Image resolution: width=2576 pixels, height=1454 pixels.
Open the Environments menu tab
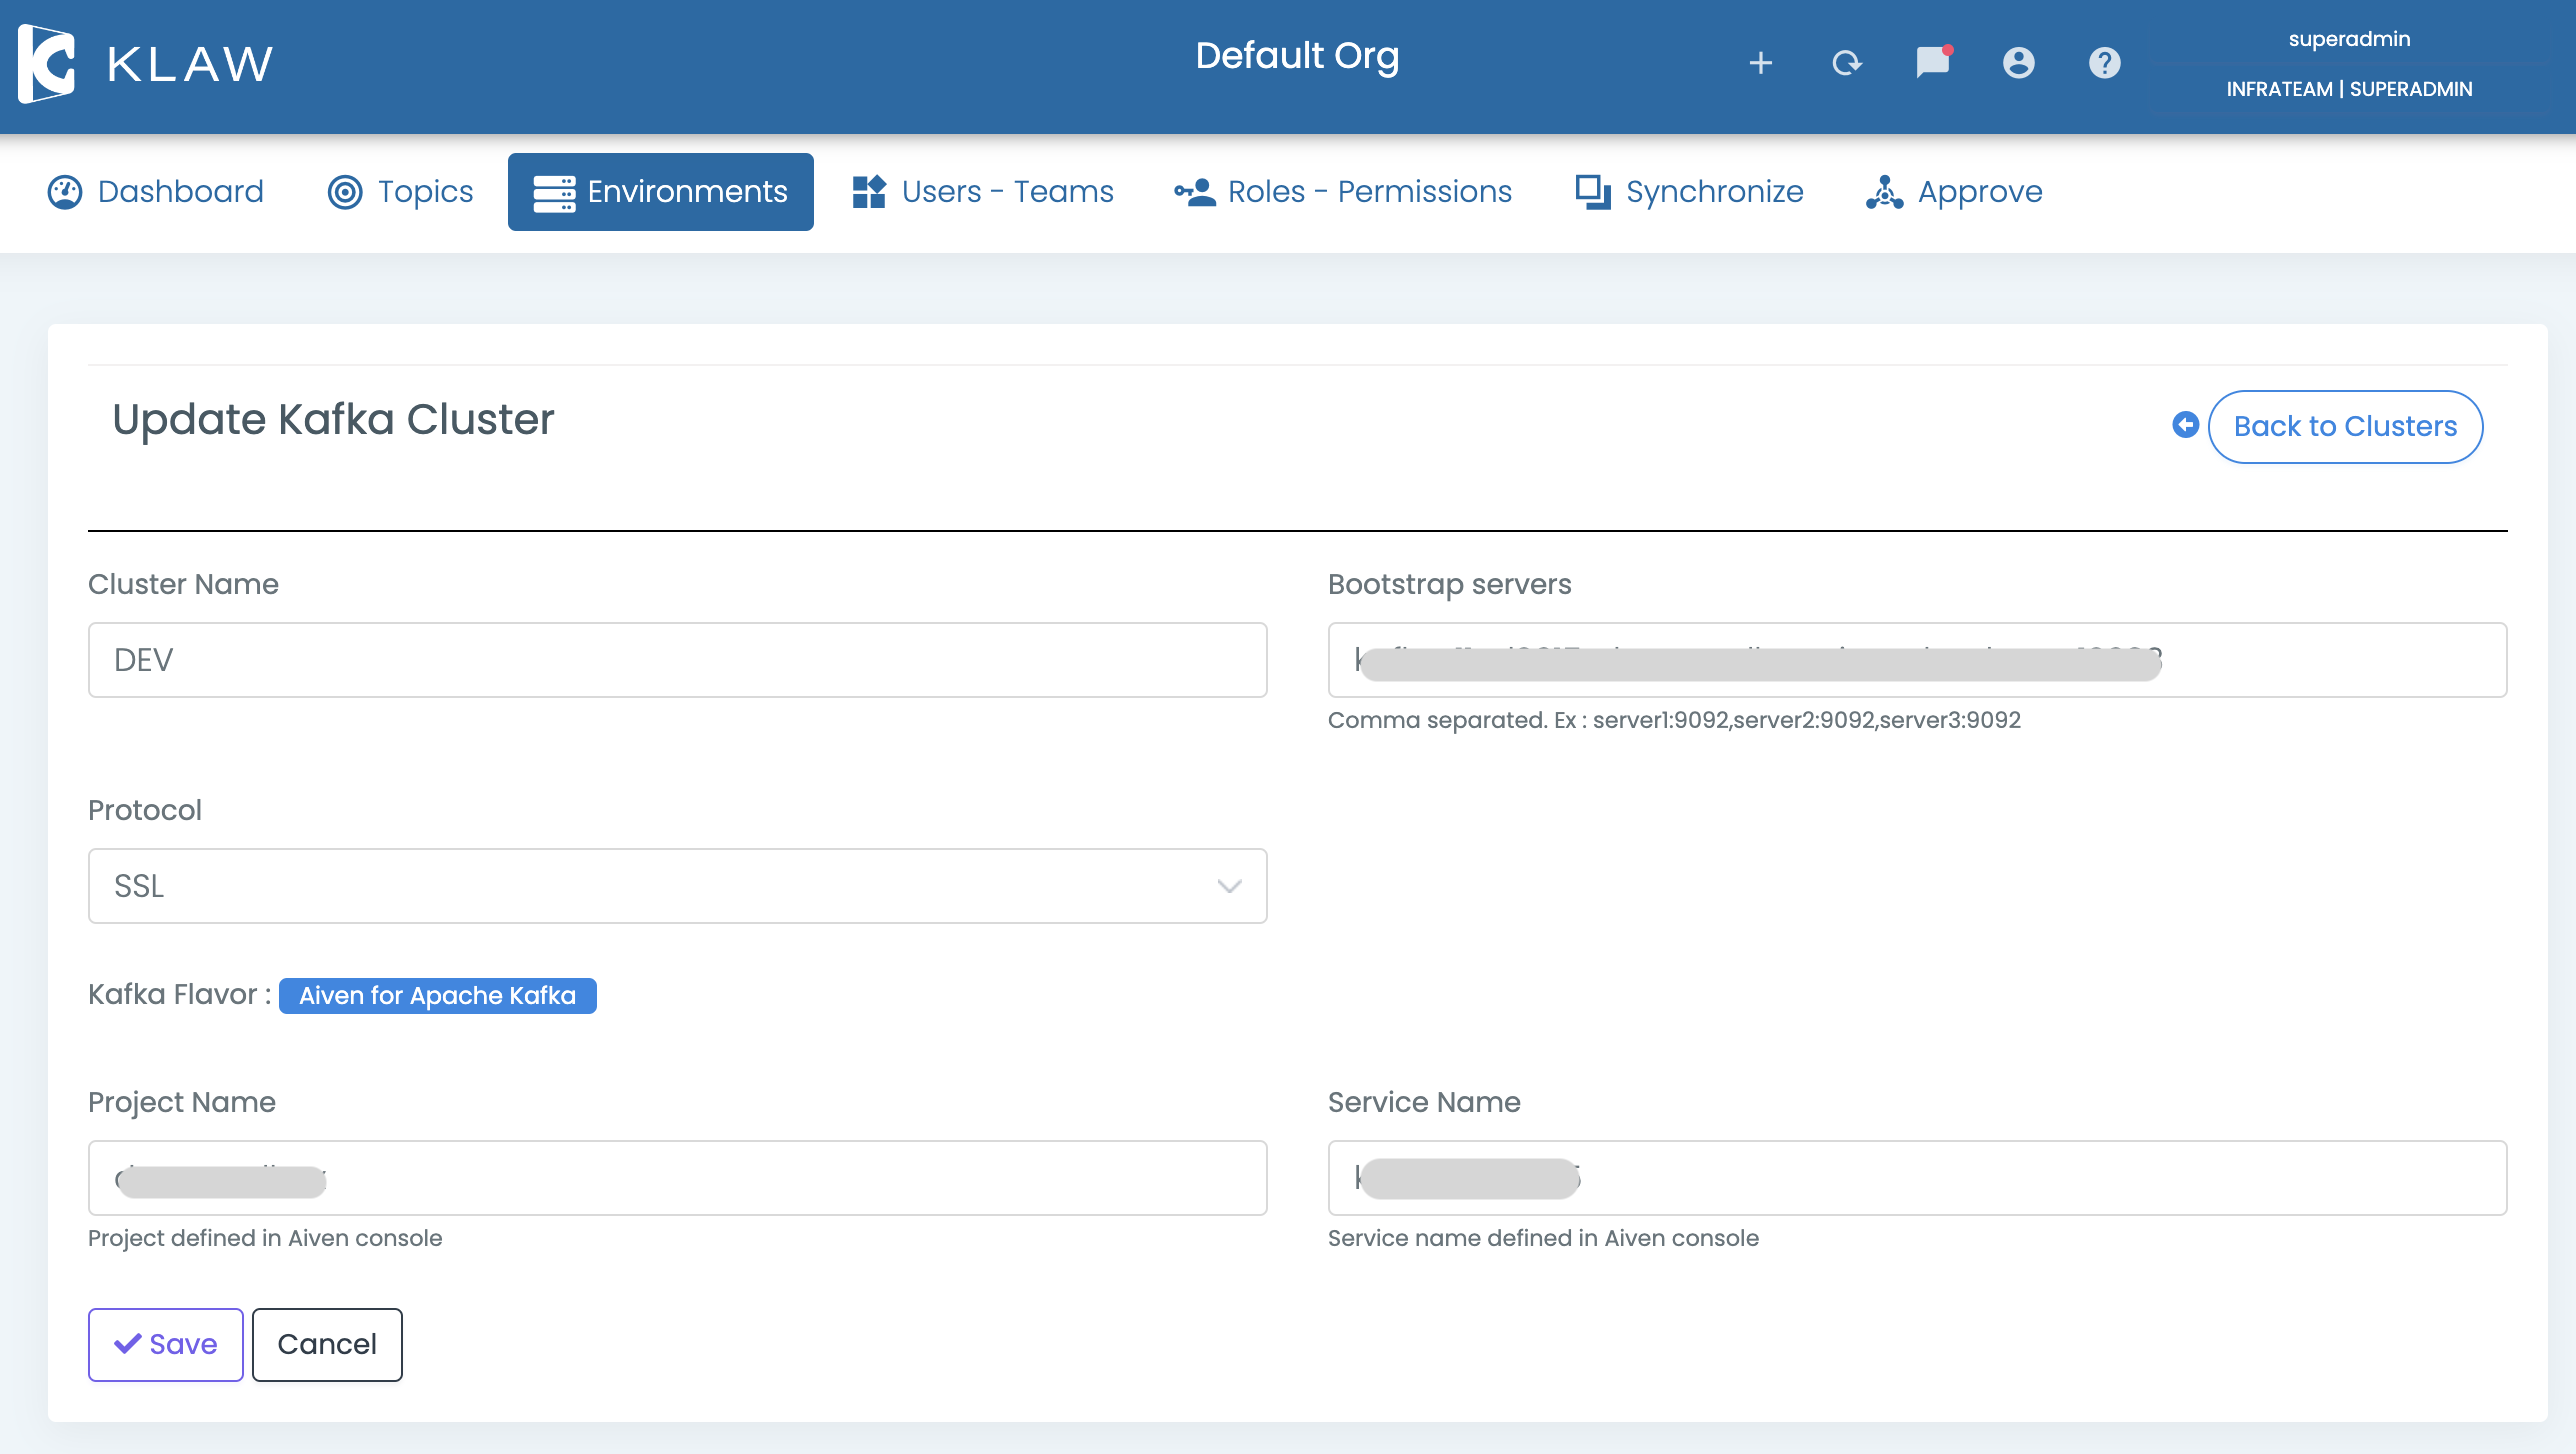coord(660,192)
